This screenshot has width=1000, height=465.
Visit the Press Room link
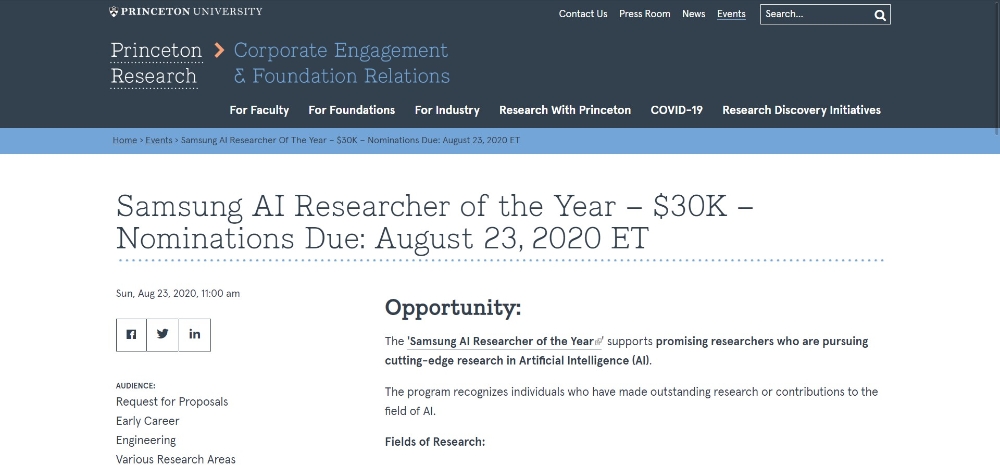(x=645, y=14)
